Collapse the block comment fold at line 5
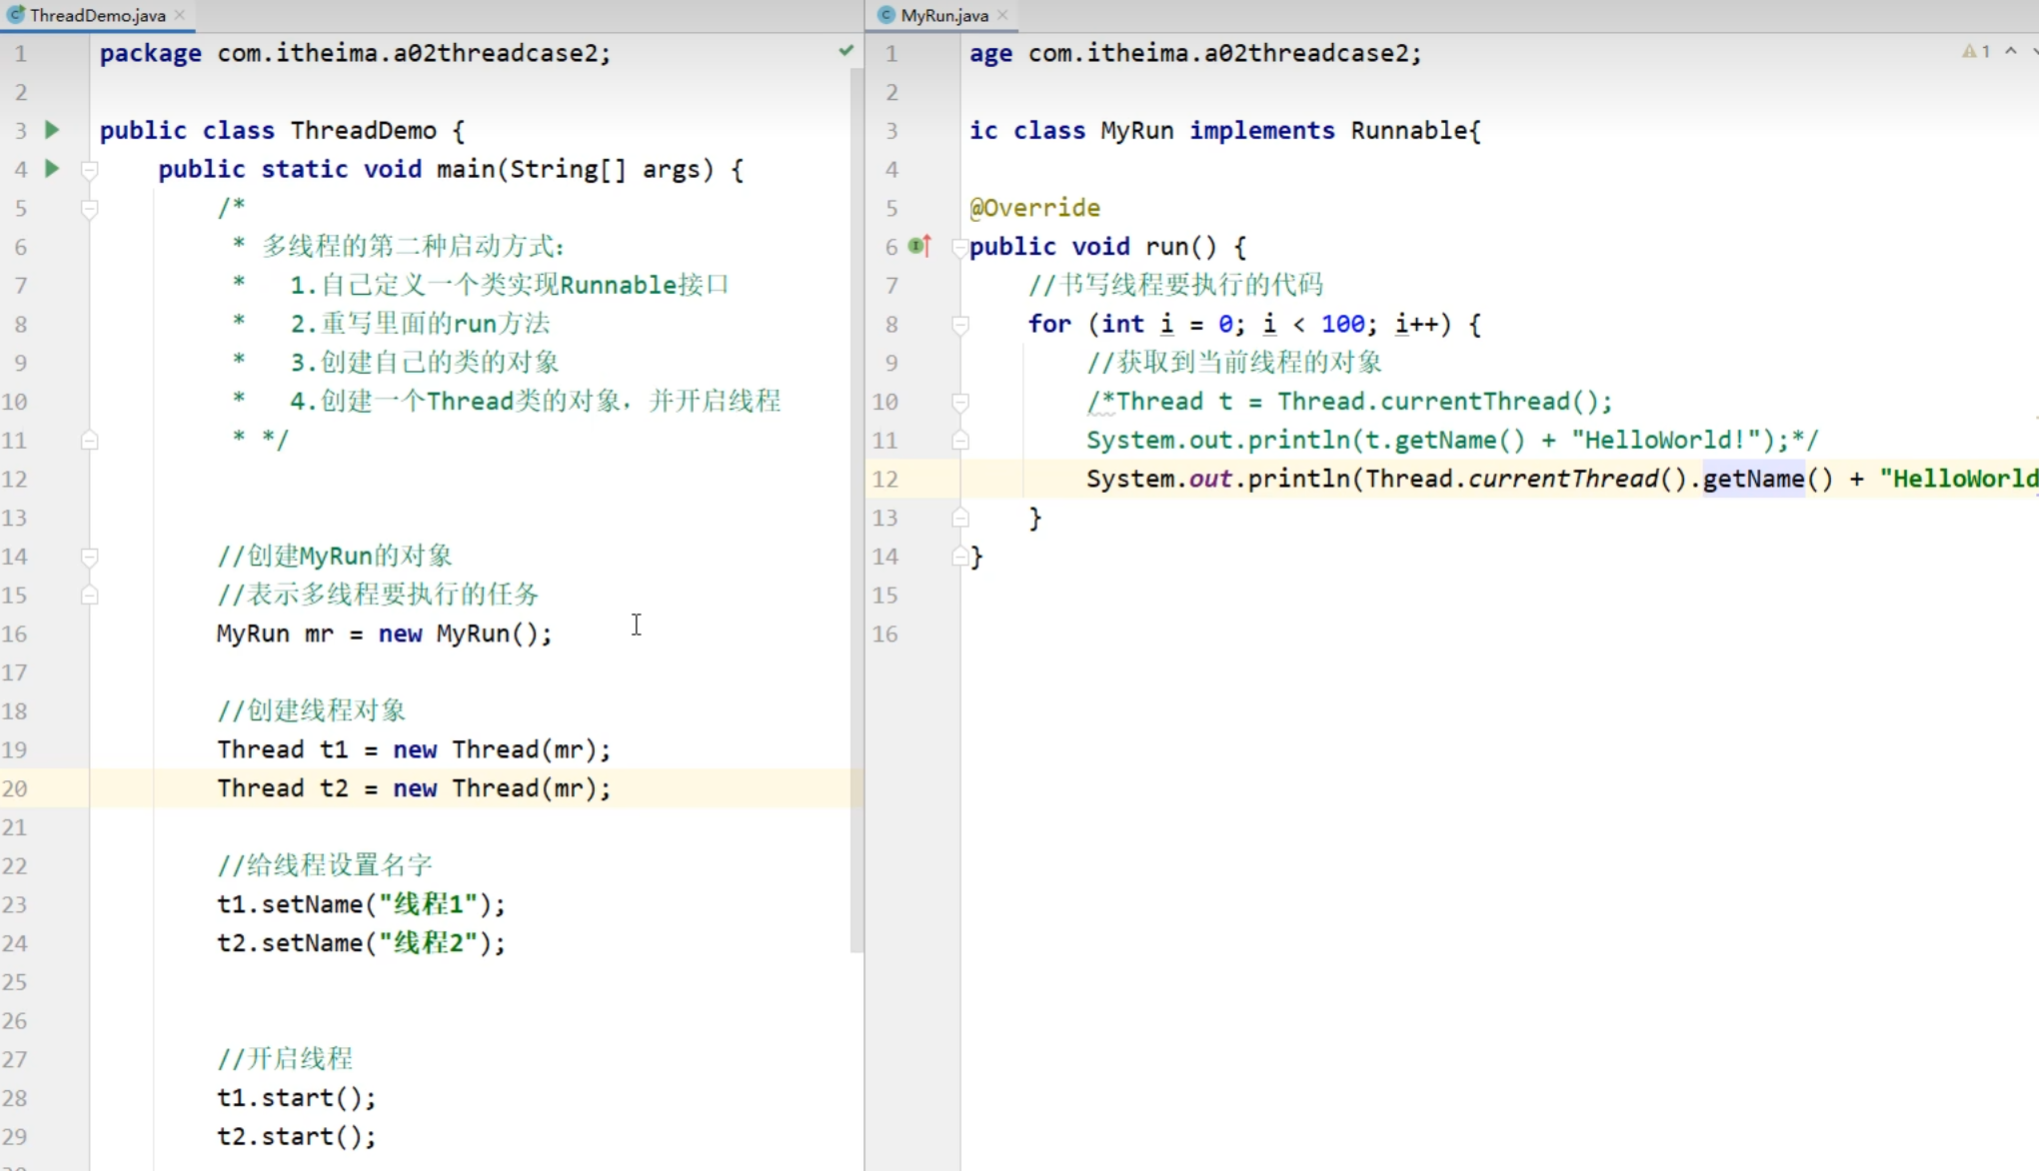The height and width of the screenshot is (1171, 2039). pyautogui.click(x=89, y=208)
